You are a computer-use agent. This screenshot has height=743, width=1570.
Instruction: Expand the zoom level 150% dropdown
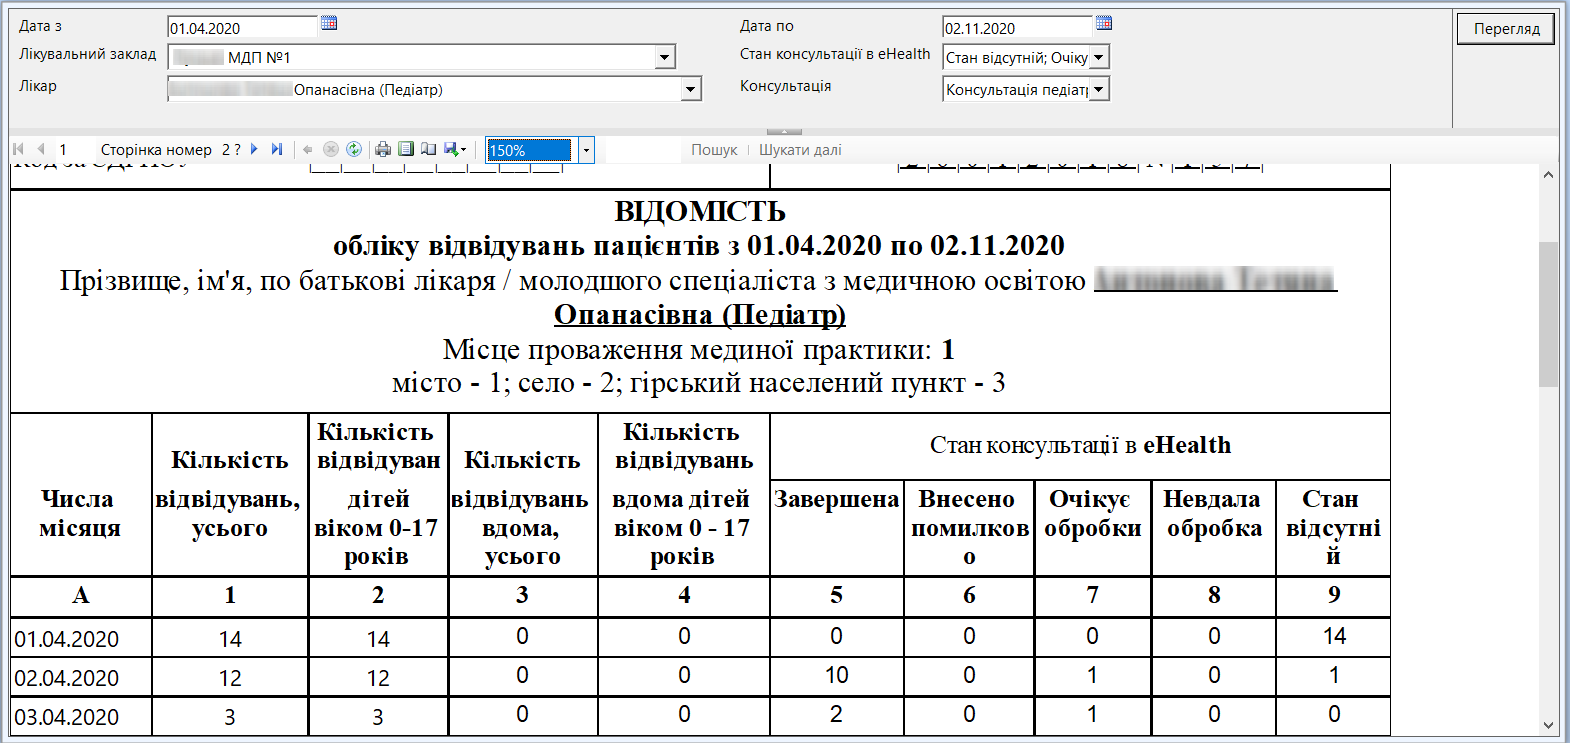point(586,150)
